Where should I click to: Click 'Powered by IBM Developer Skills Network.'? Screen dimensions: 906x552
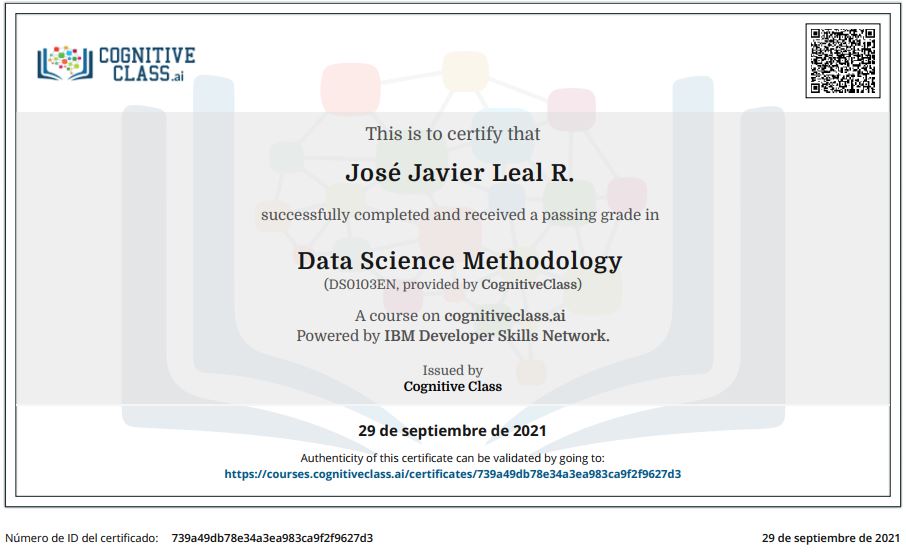[453, 336]
